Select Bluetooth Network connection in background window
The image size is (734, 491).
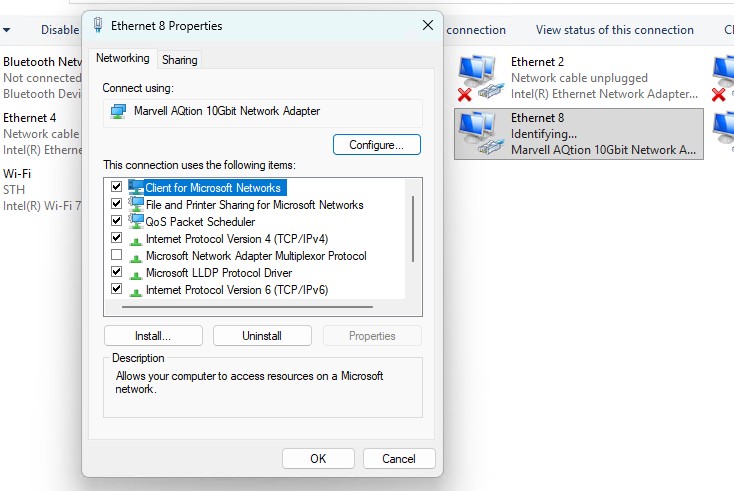pos(42,78)
